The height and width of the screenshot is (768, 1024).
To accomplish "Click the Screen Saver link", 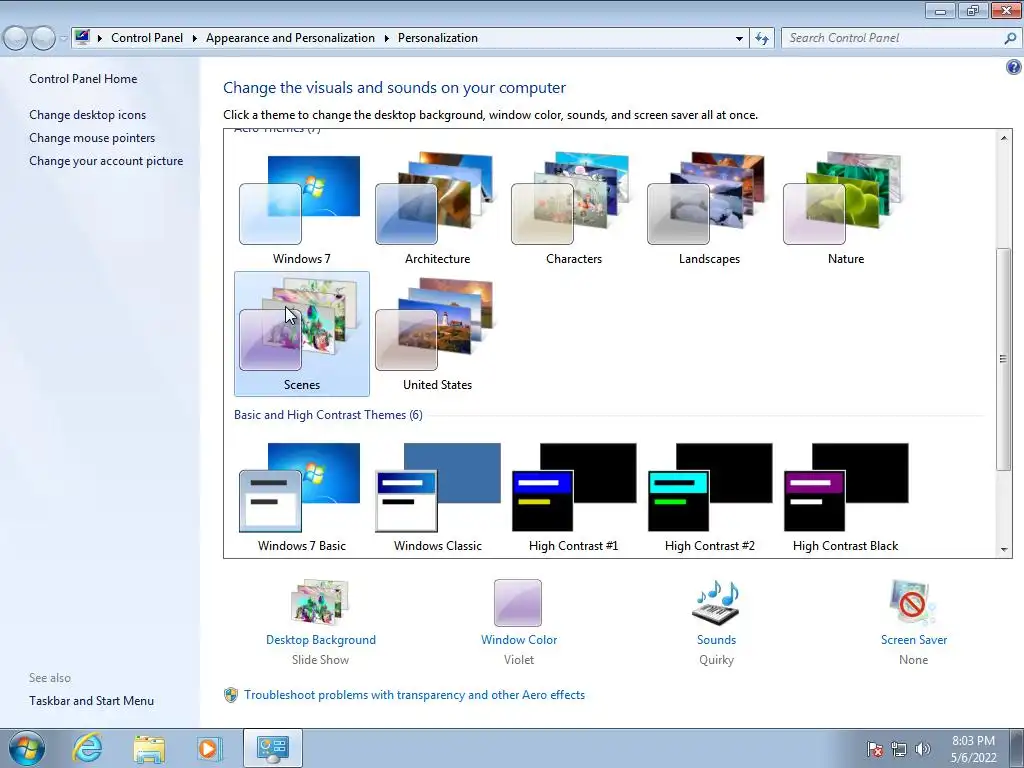I will pos(914,640).
